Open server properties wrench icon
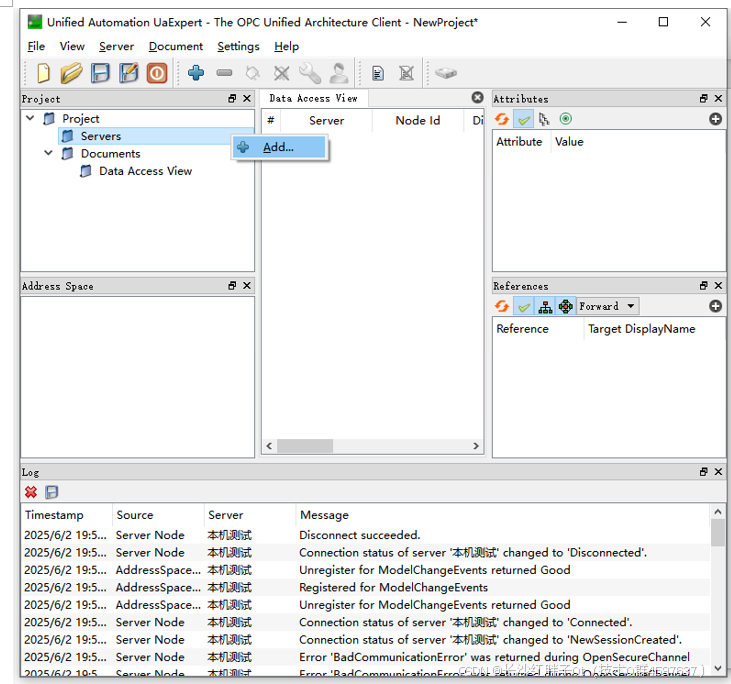The image size is (731, 684). point(310,73)
